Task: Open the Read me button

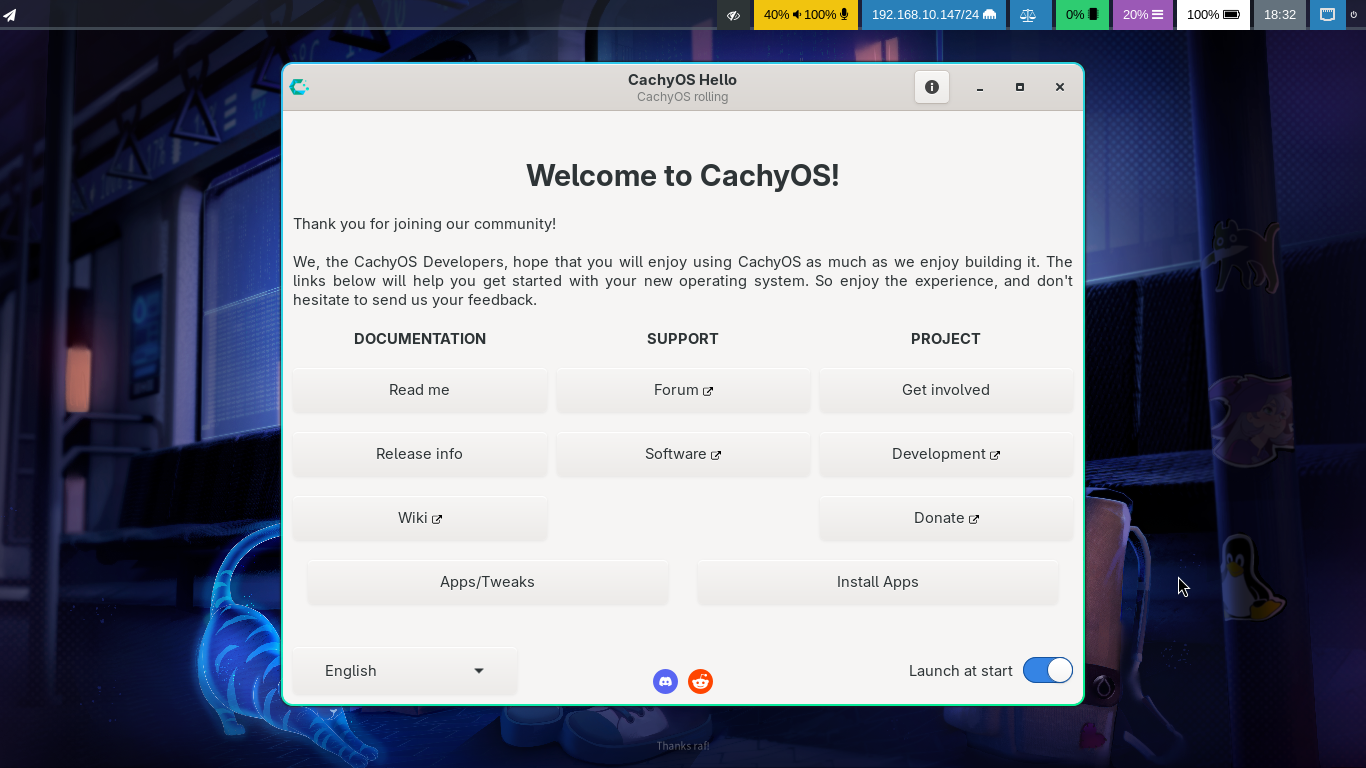Action: 420,390
